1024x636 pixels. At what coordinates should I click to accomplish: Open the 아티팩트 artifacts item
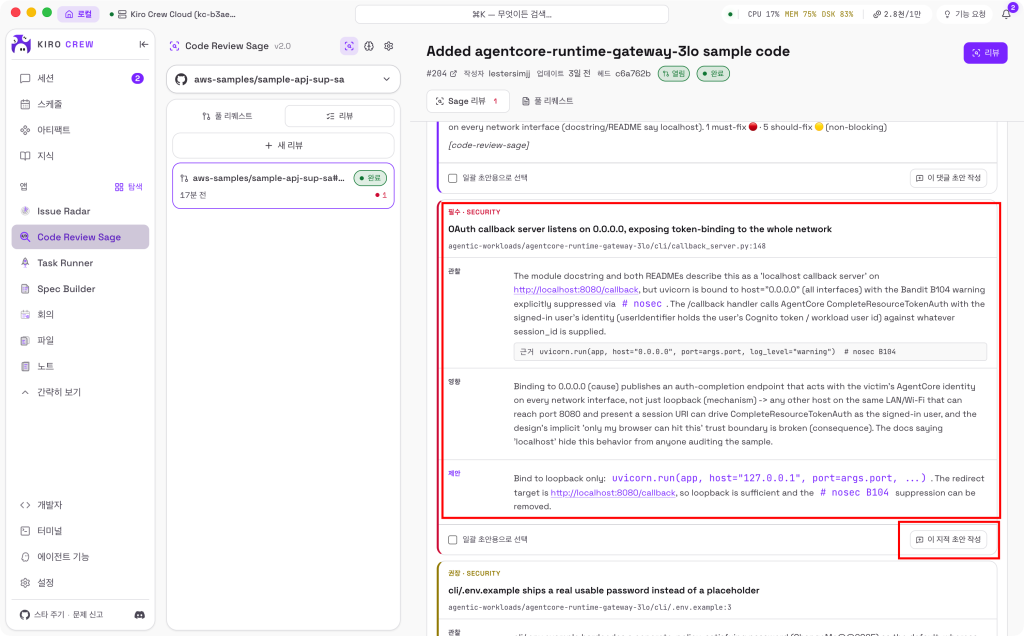click(80, 130)
